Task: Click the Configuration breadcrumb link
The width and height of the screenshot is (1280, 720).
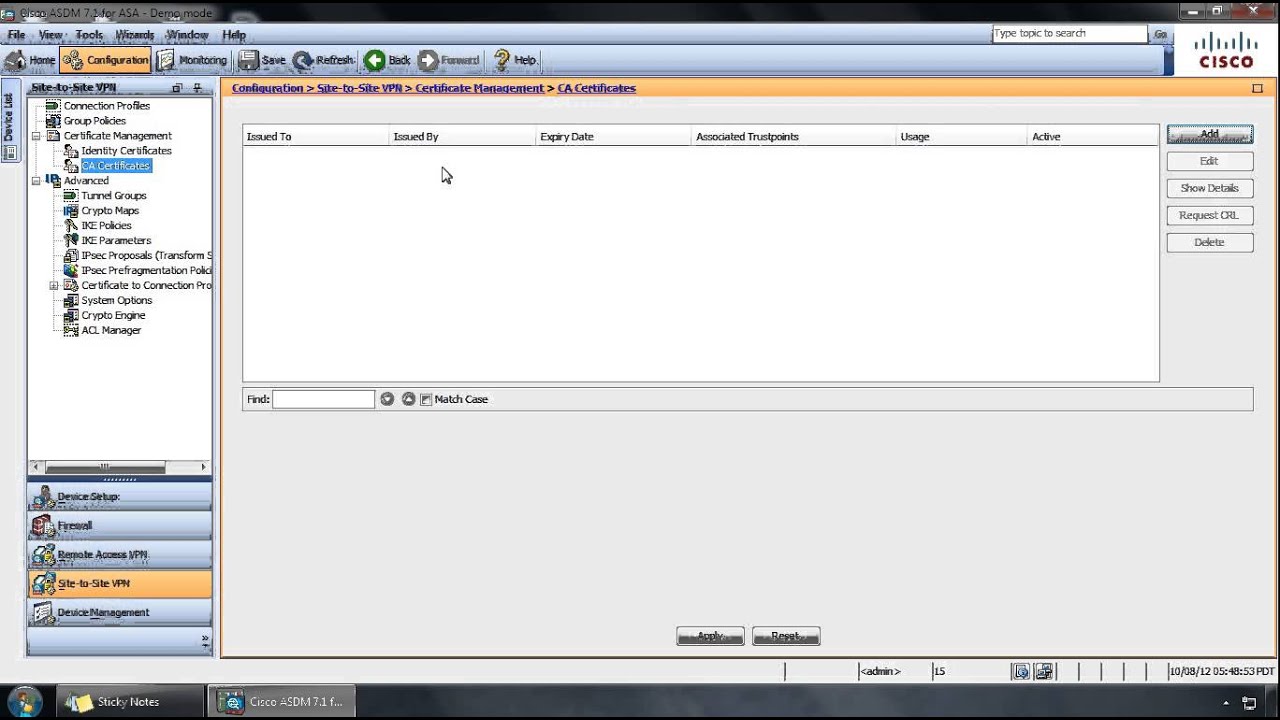Action: [x=267, y=88]
